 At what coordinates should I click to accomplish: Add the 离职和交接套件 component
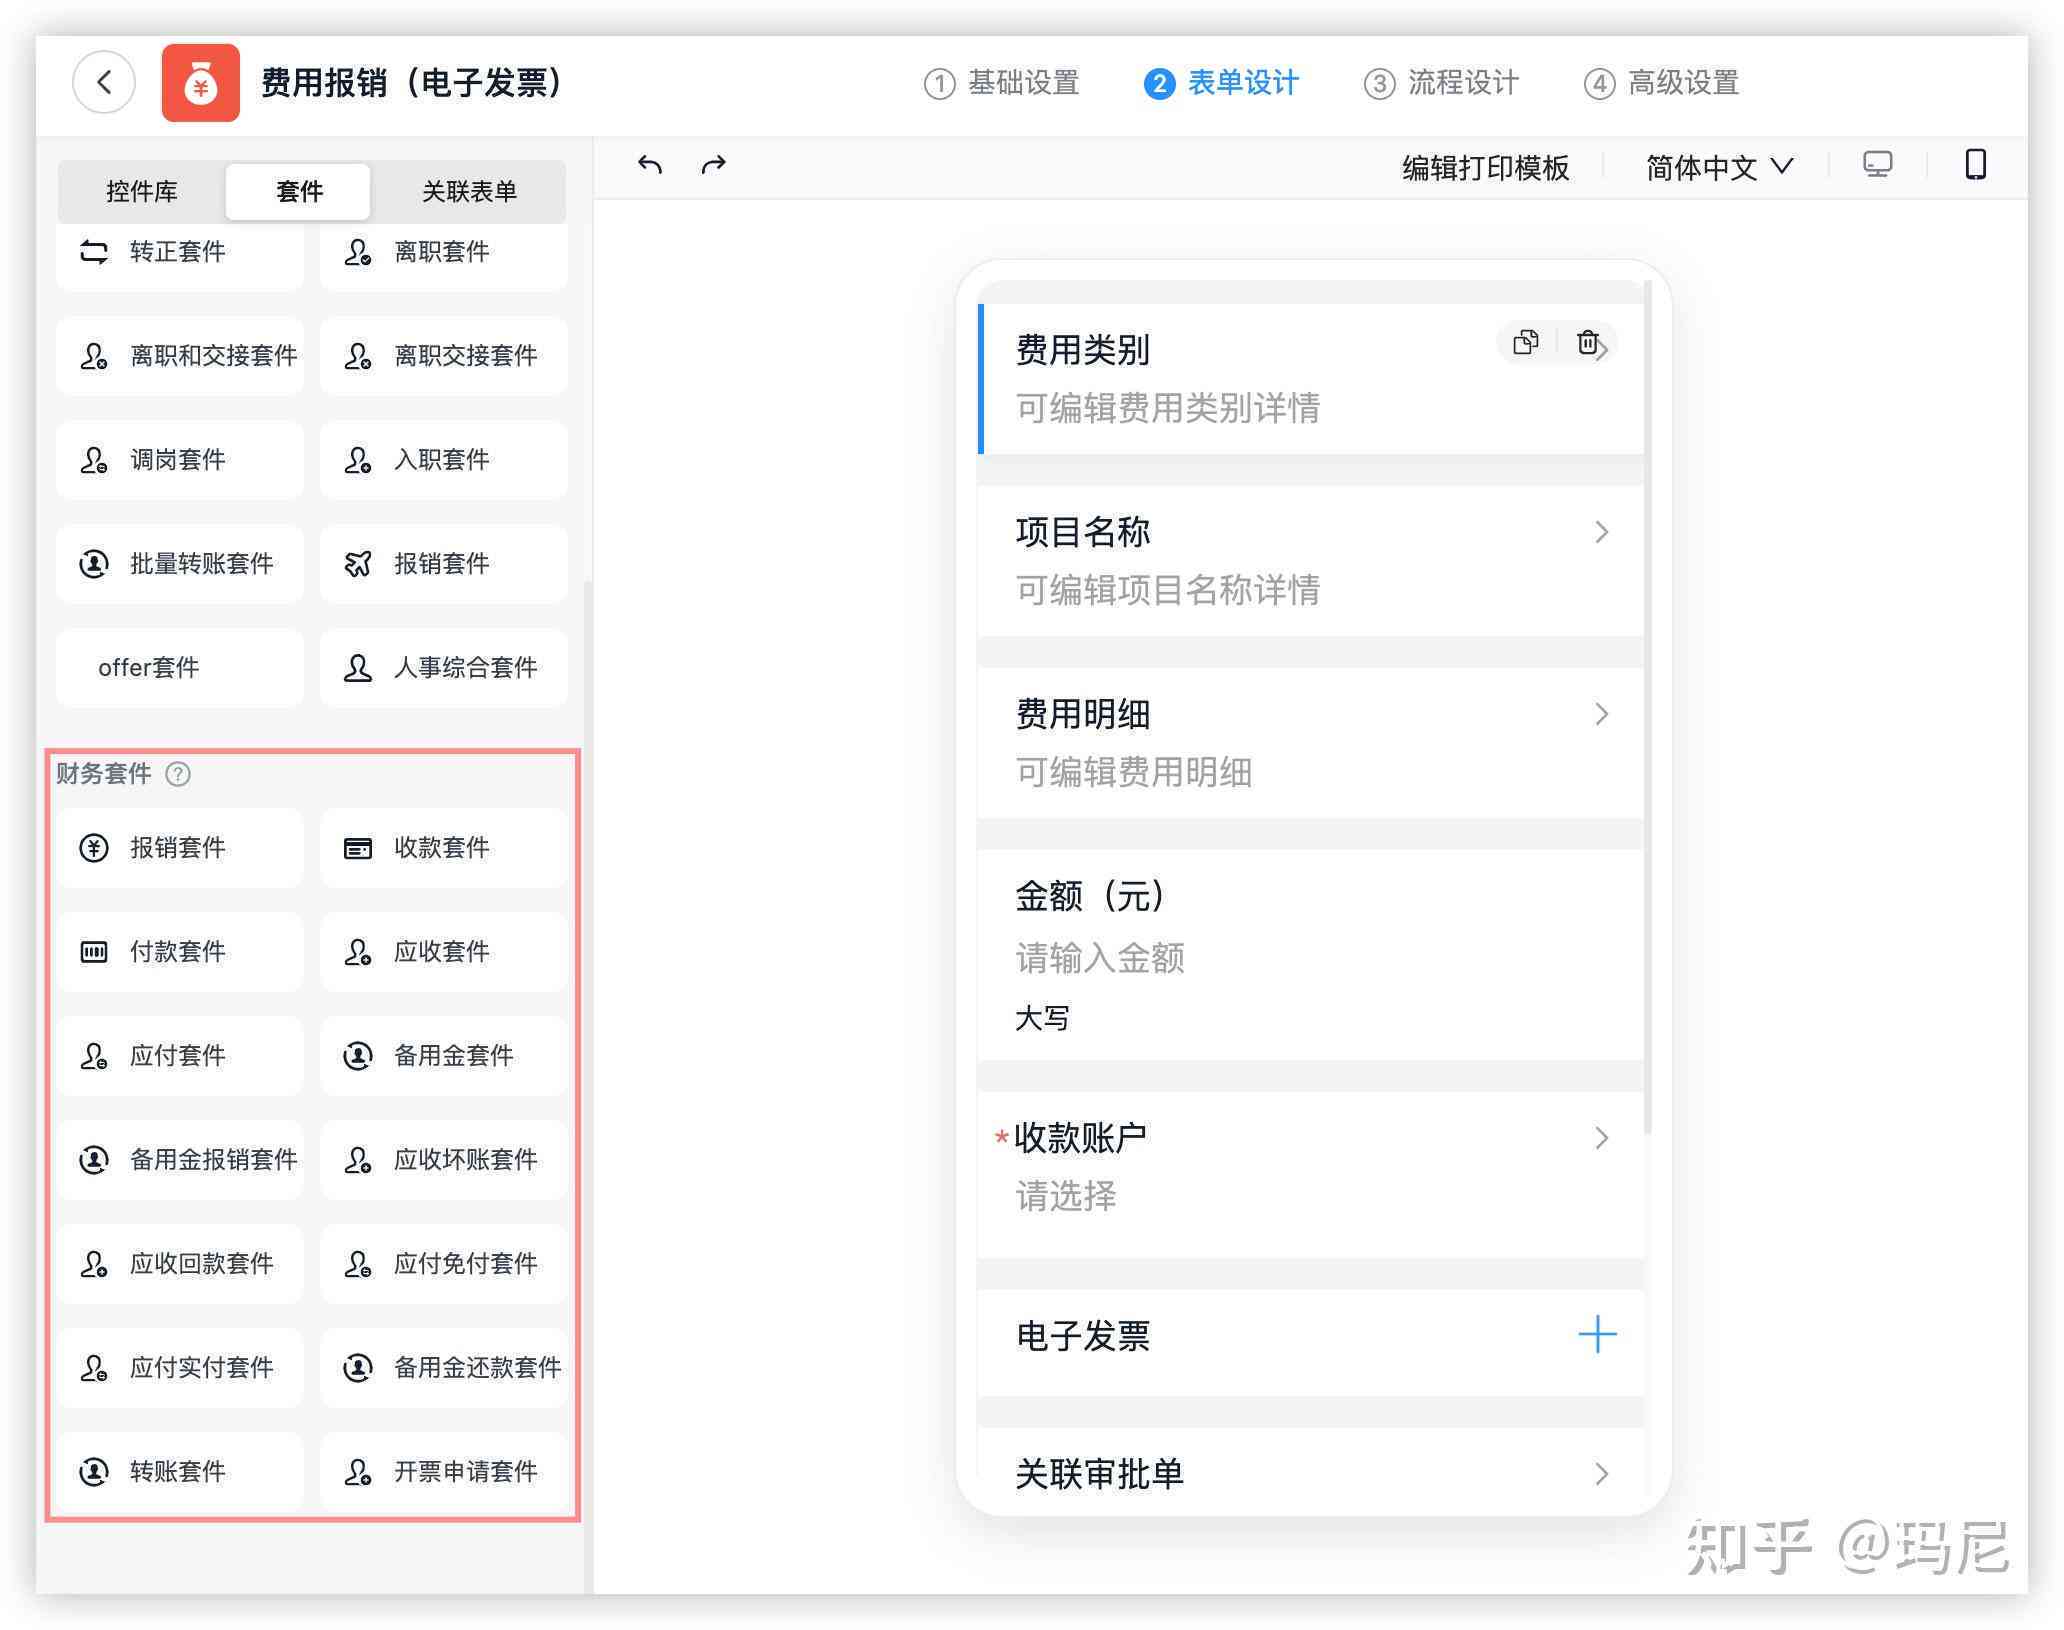180,356
